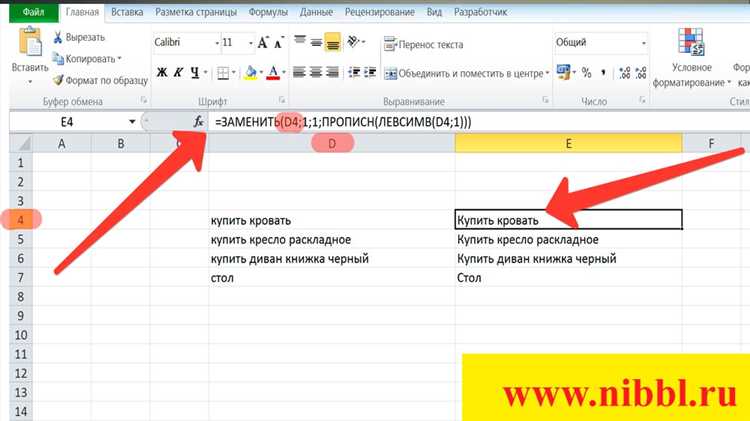The height and width of the screenshot is (421, 750).
Task: Open fill color dropdown arrow
Action: tap(261, 73)
